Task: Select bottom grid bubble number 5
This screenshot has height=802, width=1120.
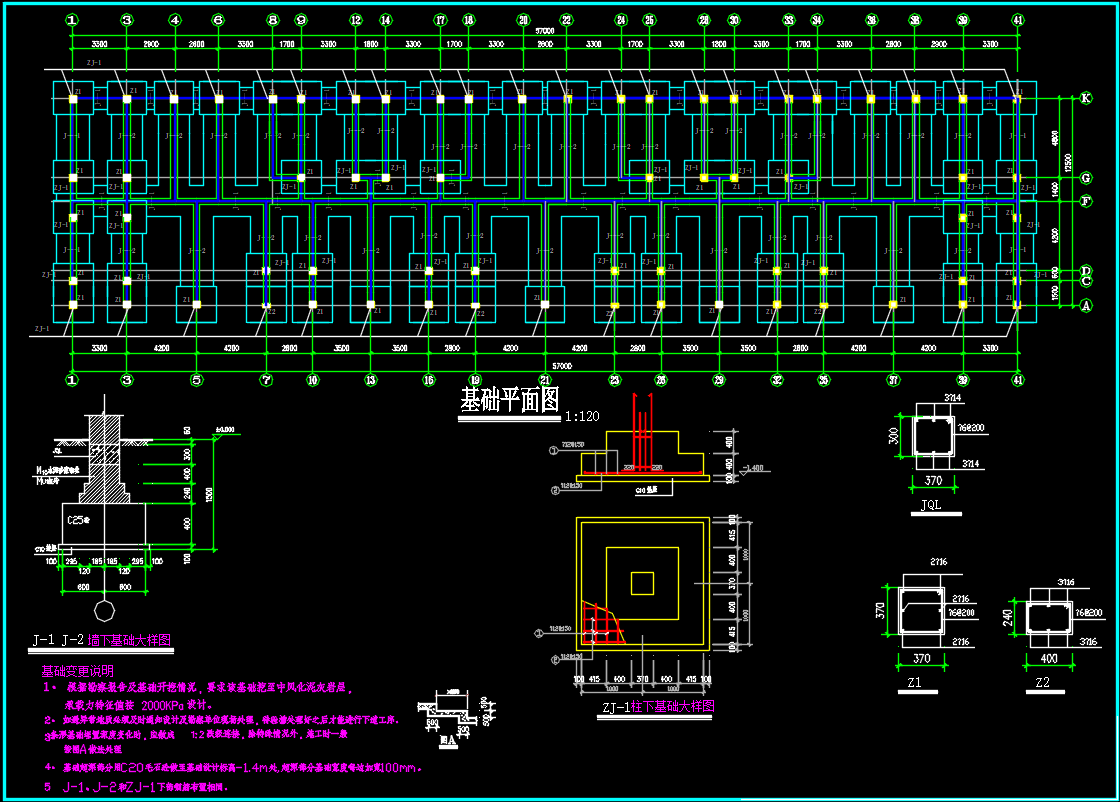Action: click(196, 380)
